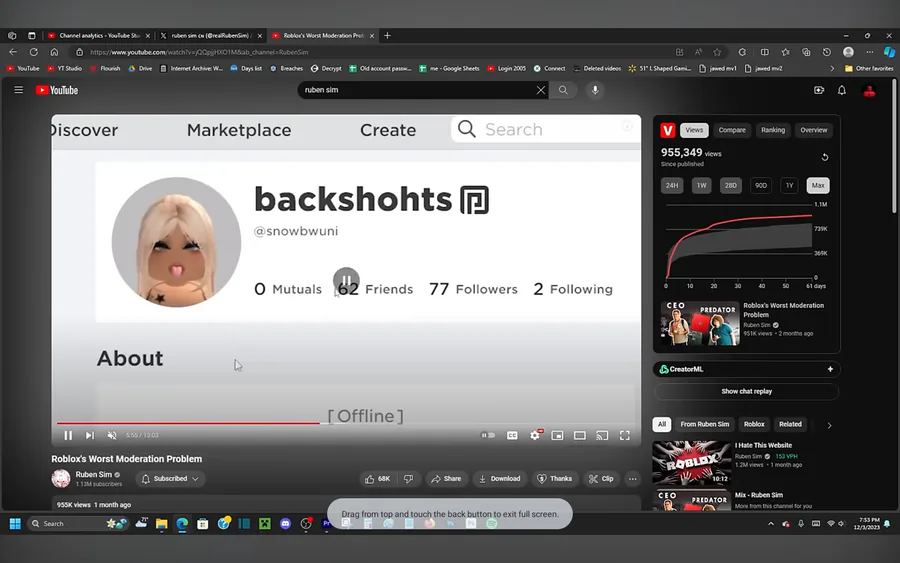
Task: Enter full screen on the video
Action: (624, 436)
